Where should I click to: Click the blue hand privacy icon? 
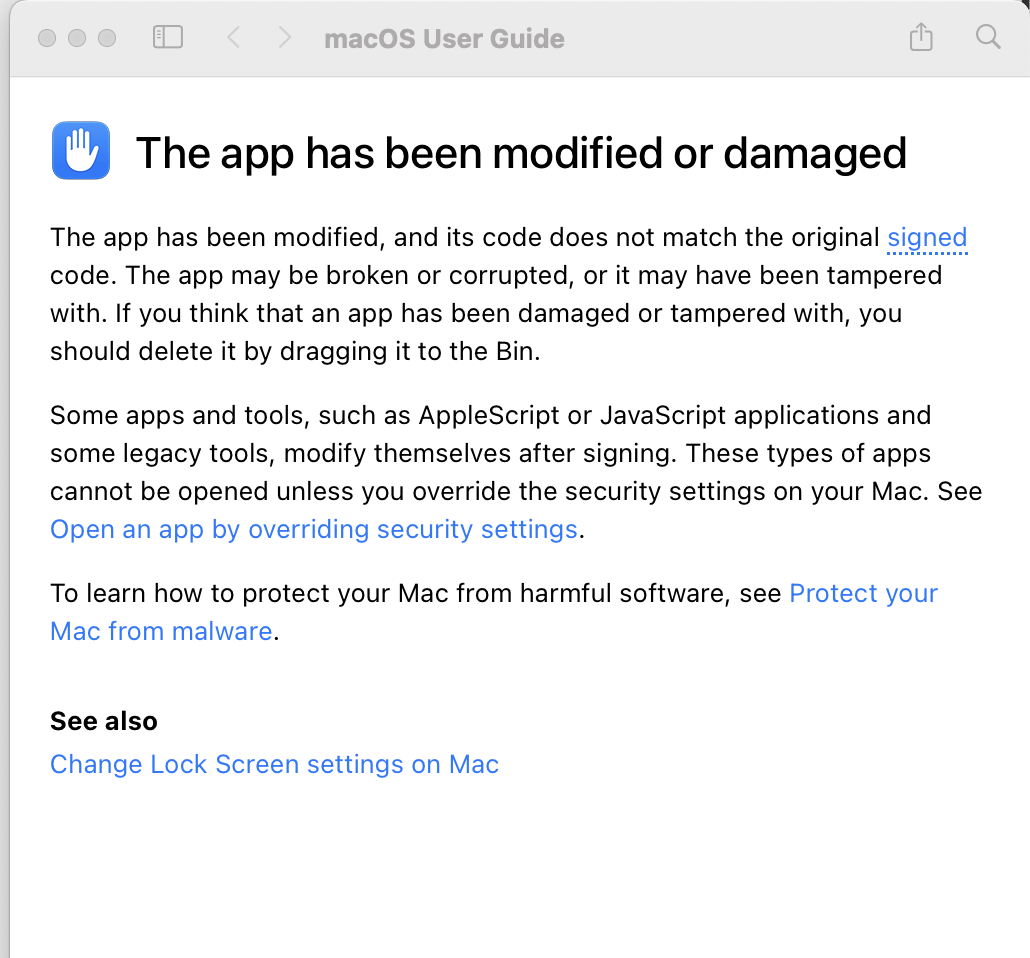coord(80,152)
